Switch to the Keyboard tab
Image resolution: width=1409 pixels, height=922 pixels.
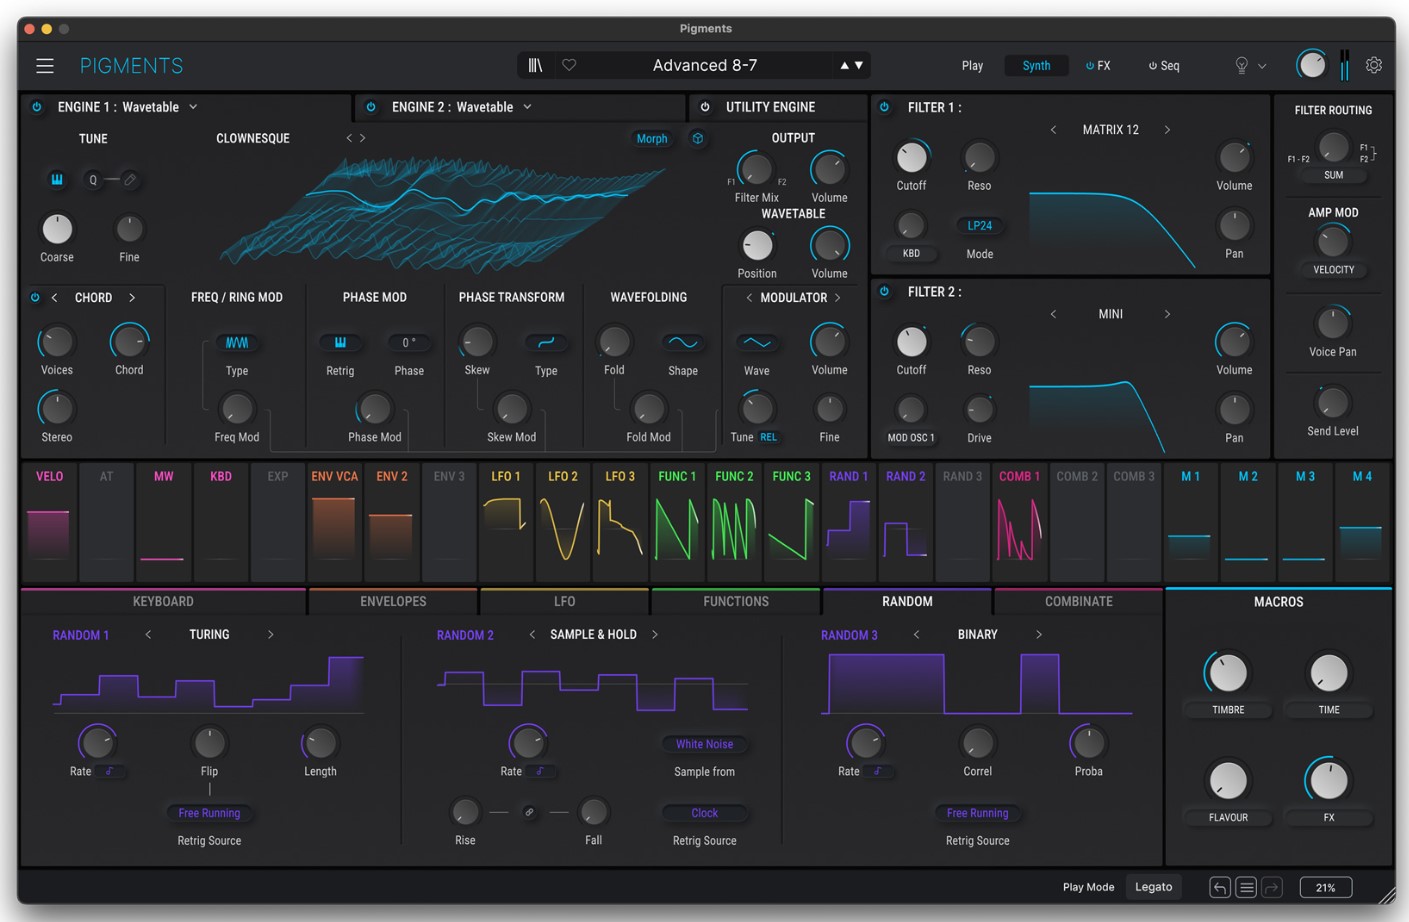[163, 601]
